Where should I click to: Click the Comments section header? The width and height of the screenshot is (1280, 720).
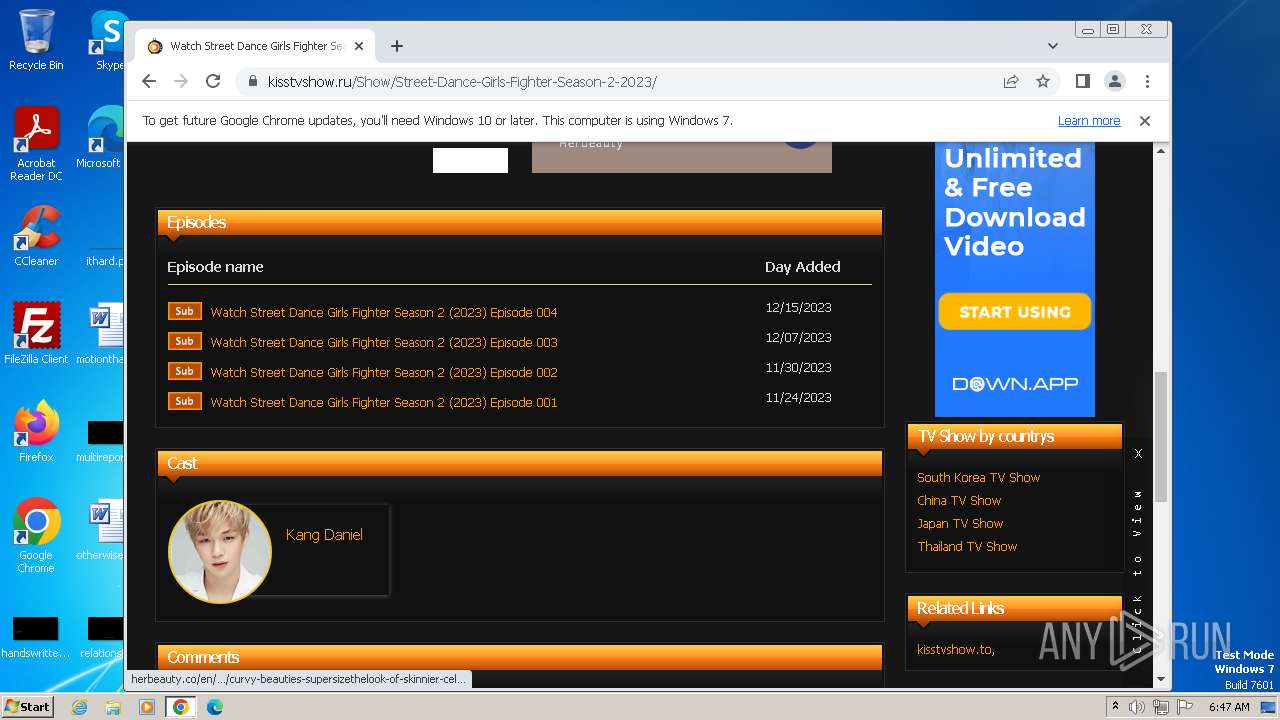click(x=520, y=657)
